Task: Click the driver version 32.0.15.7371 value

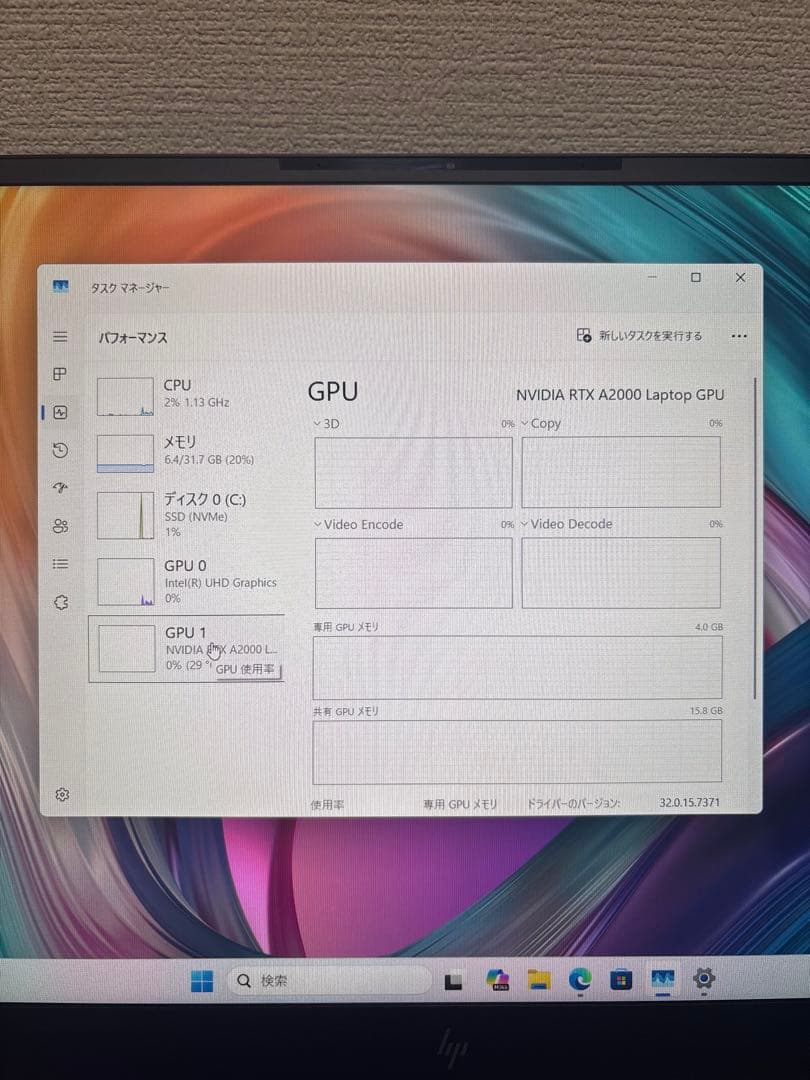Action: (689, 802)
